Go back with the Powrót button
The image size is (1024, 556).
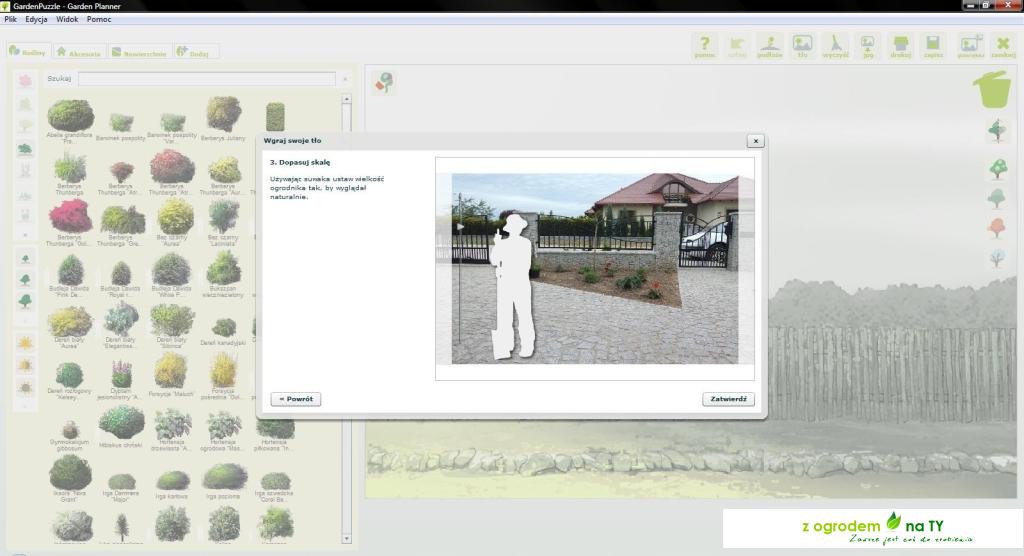[295, 399]
